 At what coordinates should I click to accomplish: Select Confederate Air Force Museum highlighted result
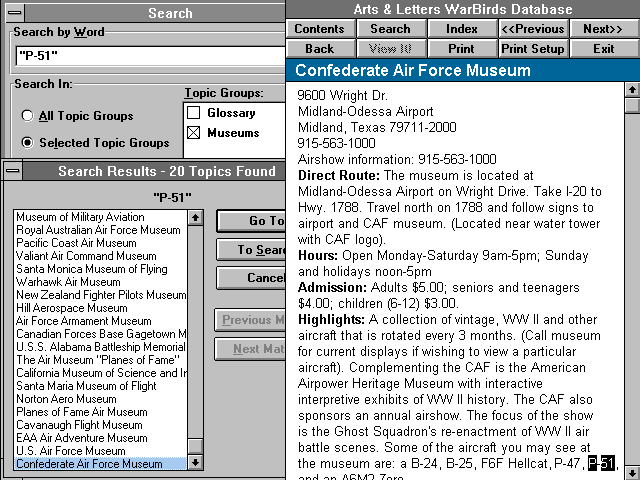pos(100,464)
